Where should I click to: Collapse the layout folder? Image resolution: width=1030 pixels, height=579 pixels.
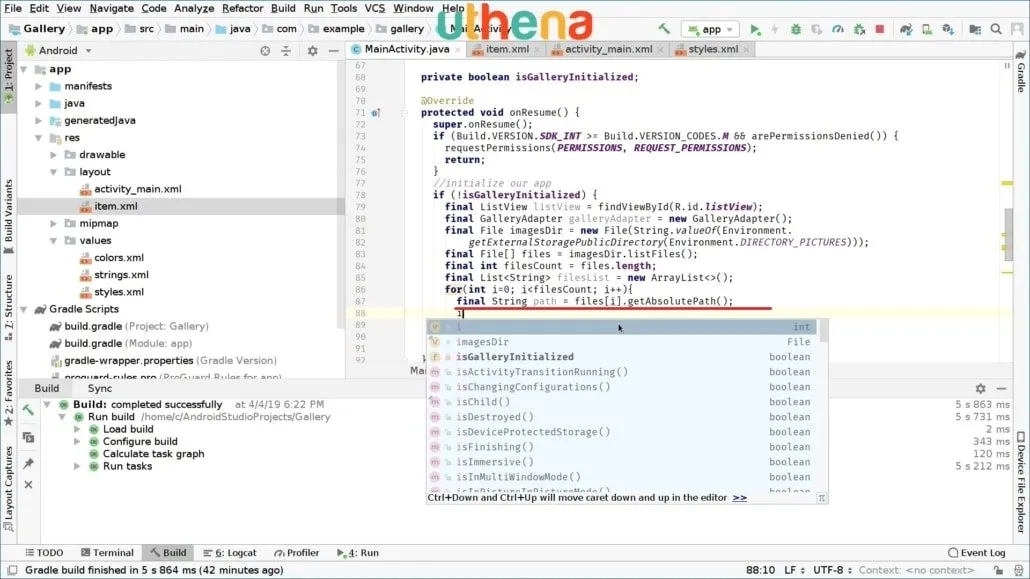[x=54, y=172]
